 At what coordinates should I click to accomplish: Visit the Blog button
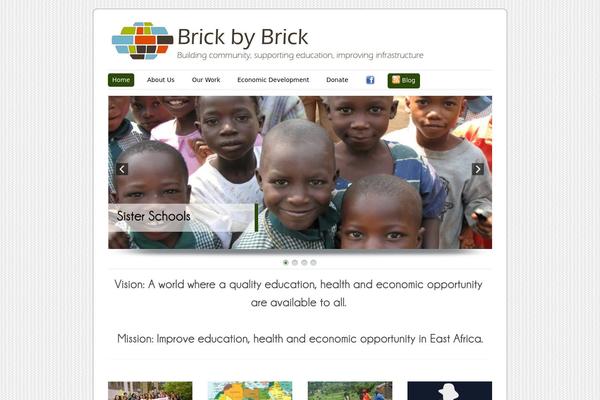[x=404, y=80]
